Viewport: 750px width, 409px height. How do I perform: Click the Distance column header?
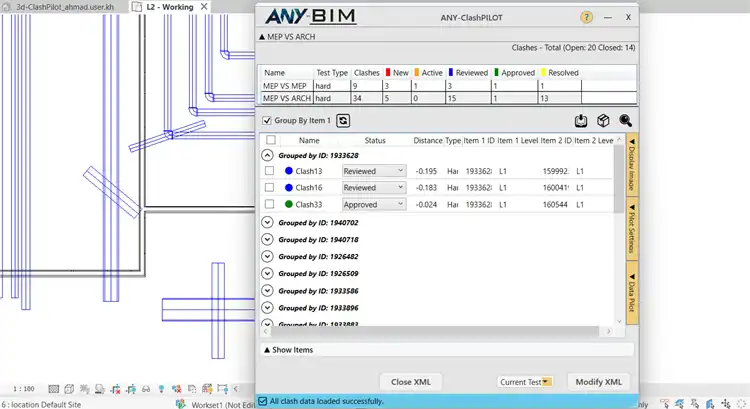coord(428,140)
